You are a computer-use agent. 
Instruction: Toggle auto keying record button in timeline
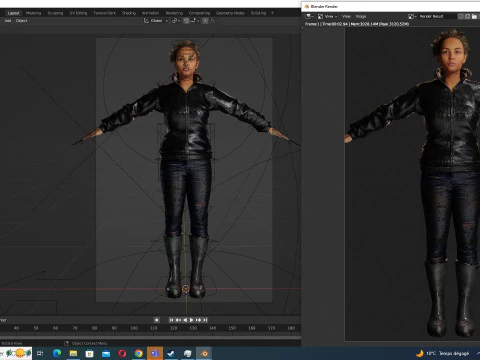156,320
